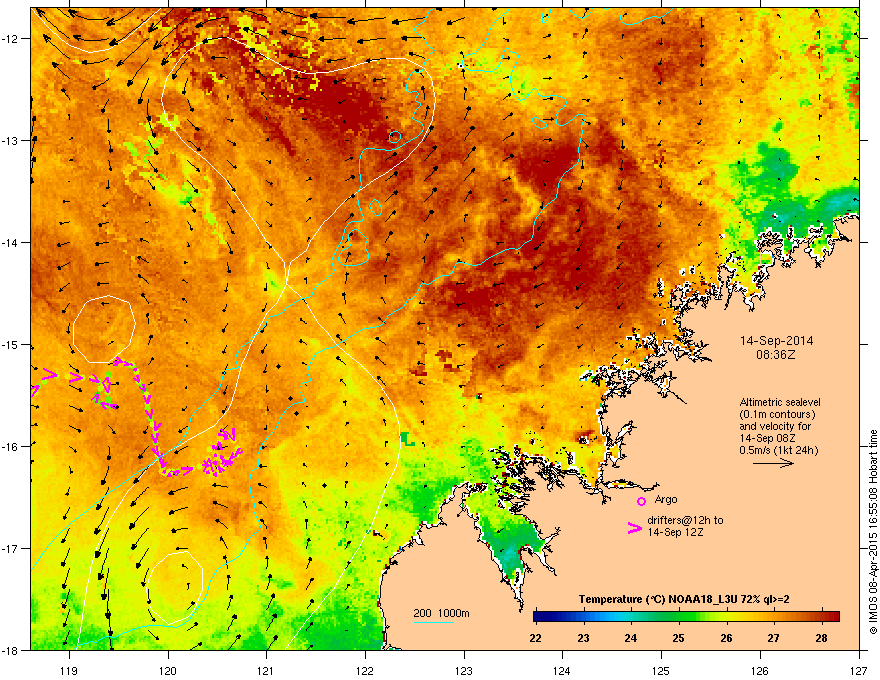Click the Argo legend text label

click(666, 499)
